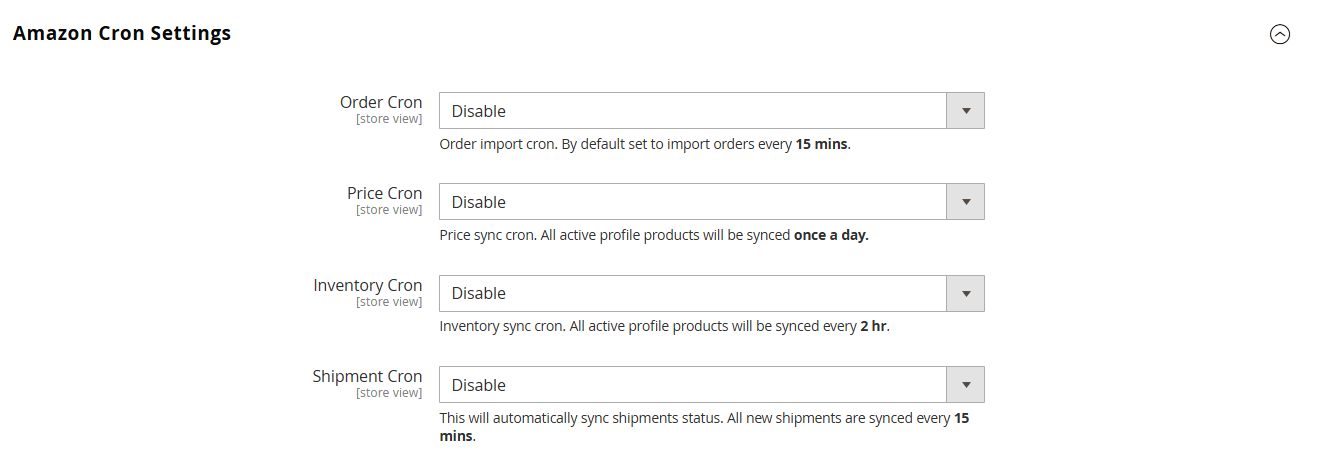Image resolution: width=1322 pixels, height=473 pixels.
Task: Open the Shipment Cron dropdown field
Action: [693, 385]
